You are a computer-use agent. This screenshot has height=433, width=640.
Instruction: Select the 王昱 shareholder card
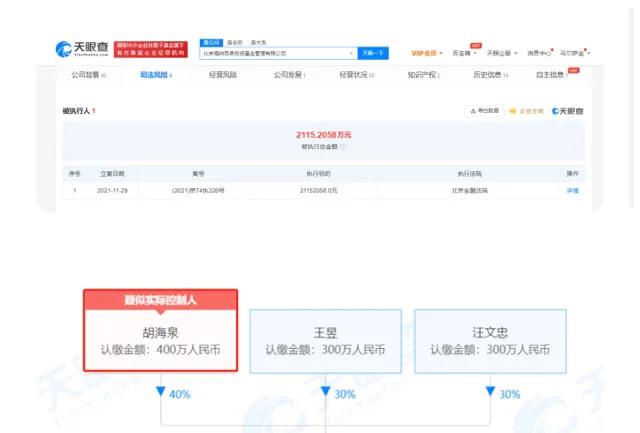(325, 341)
